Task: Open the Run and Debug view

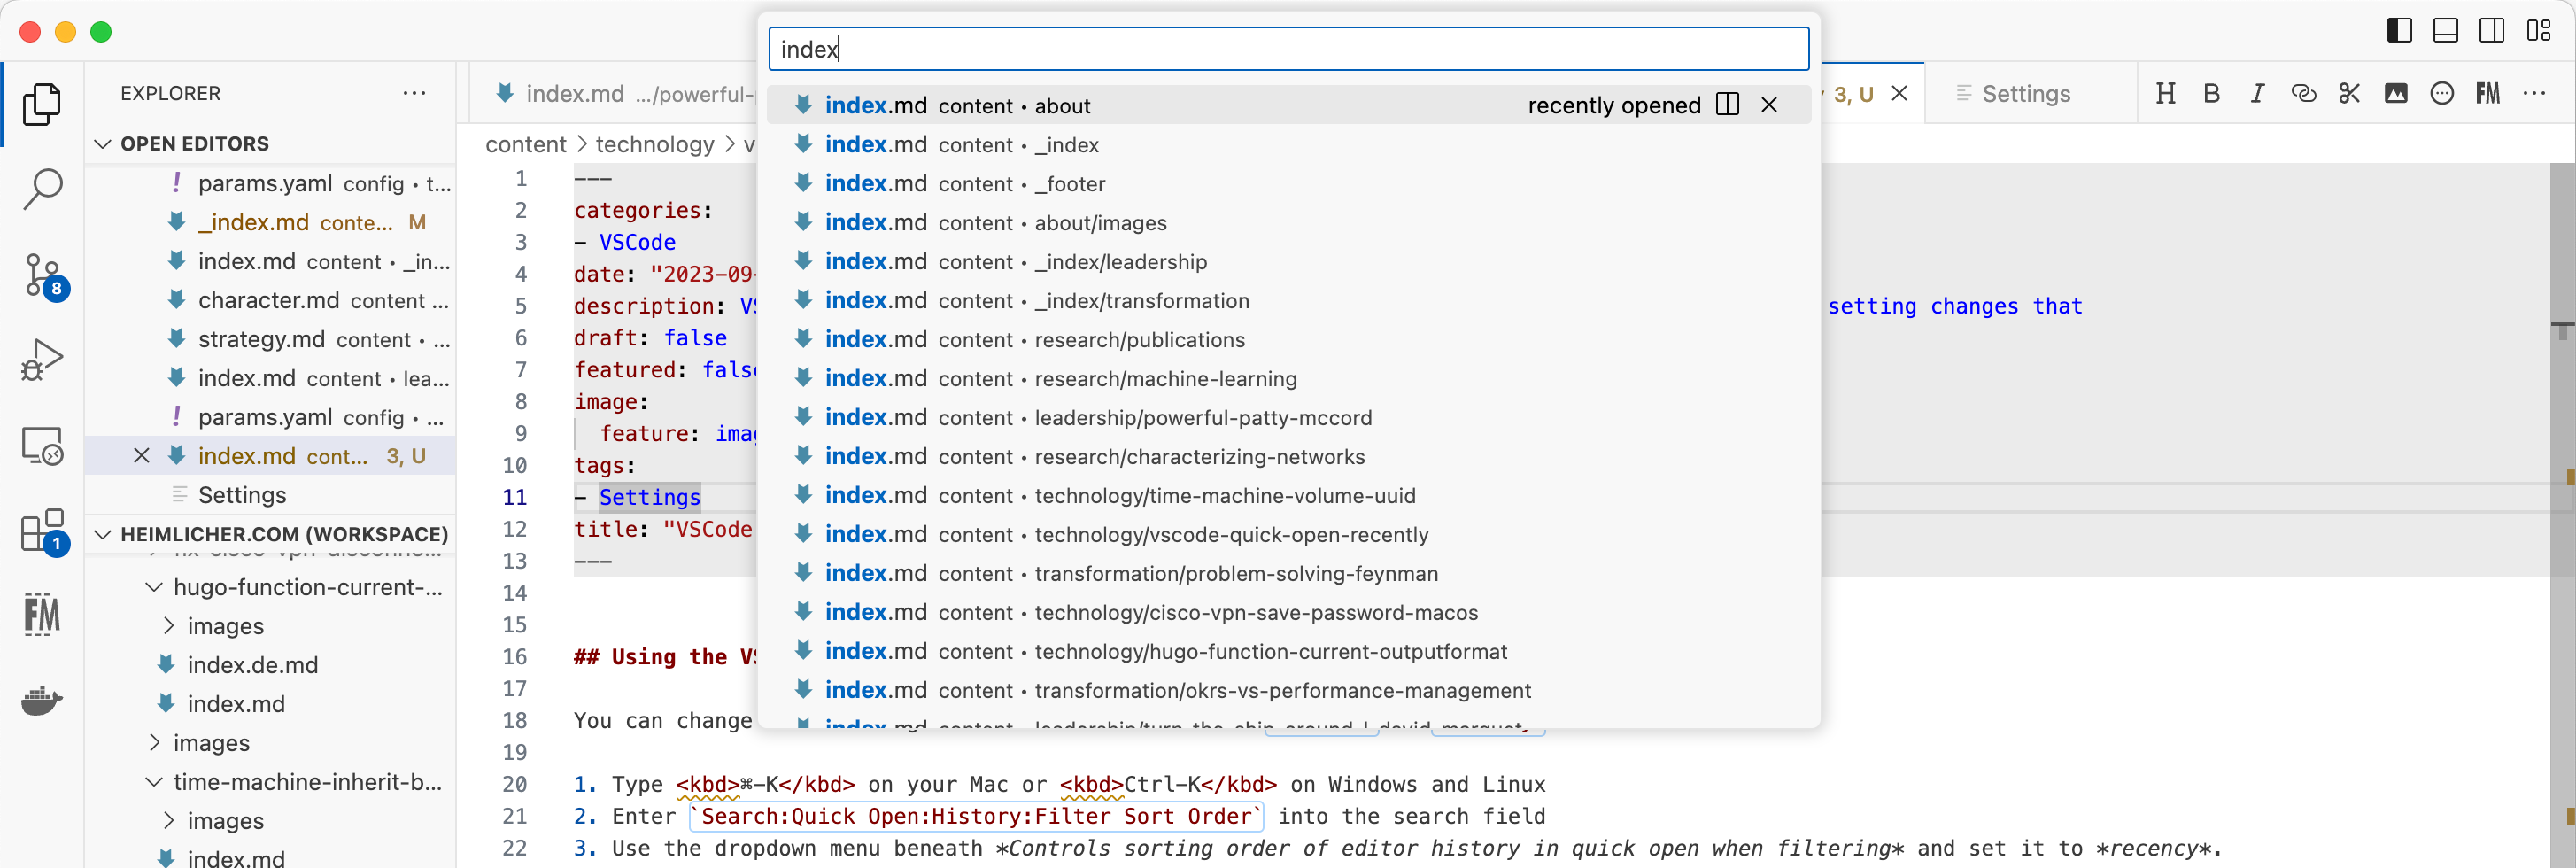Action: click(x=43, y=357)
